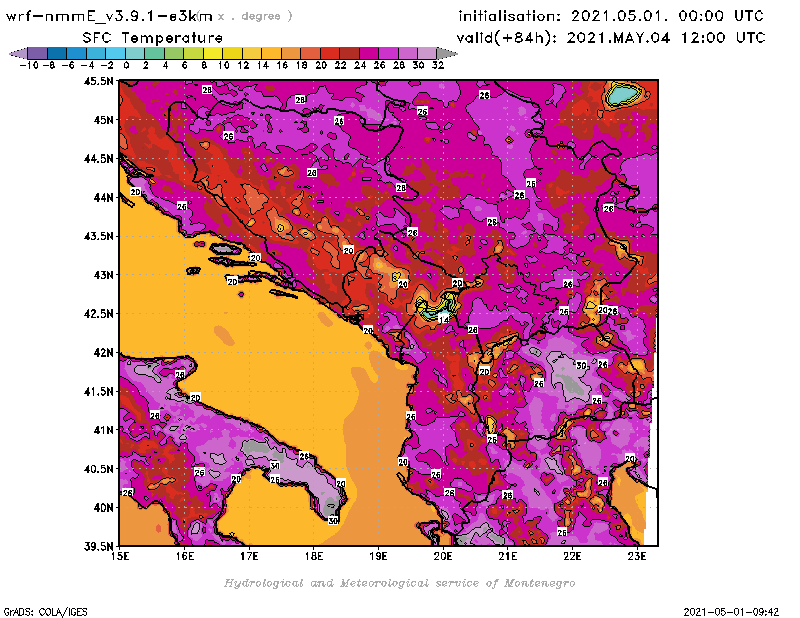Click the longitude label 16E
The height and width of the screenshot is (618, 800).
coord(185,556)
